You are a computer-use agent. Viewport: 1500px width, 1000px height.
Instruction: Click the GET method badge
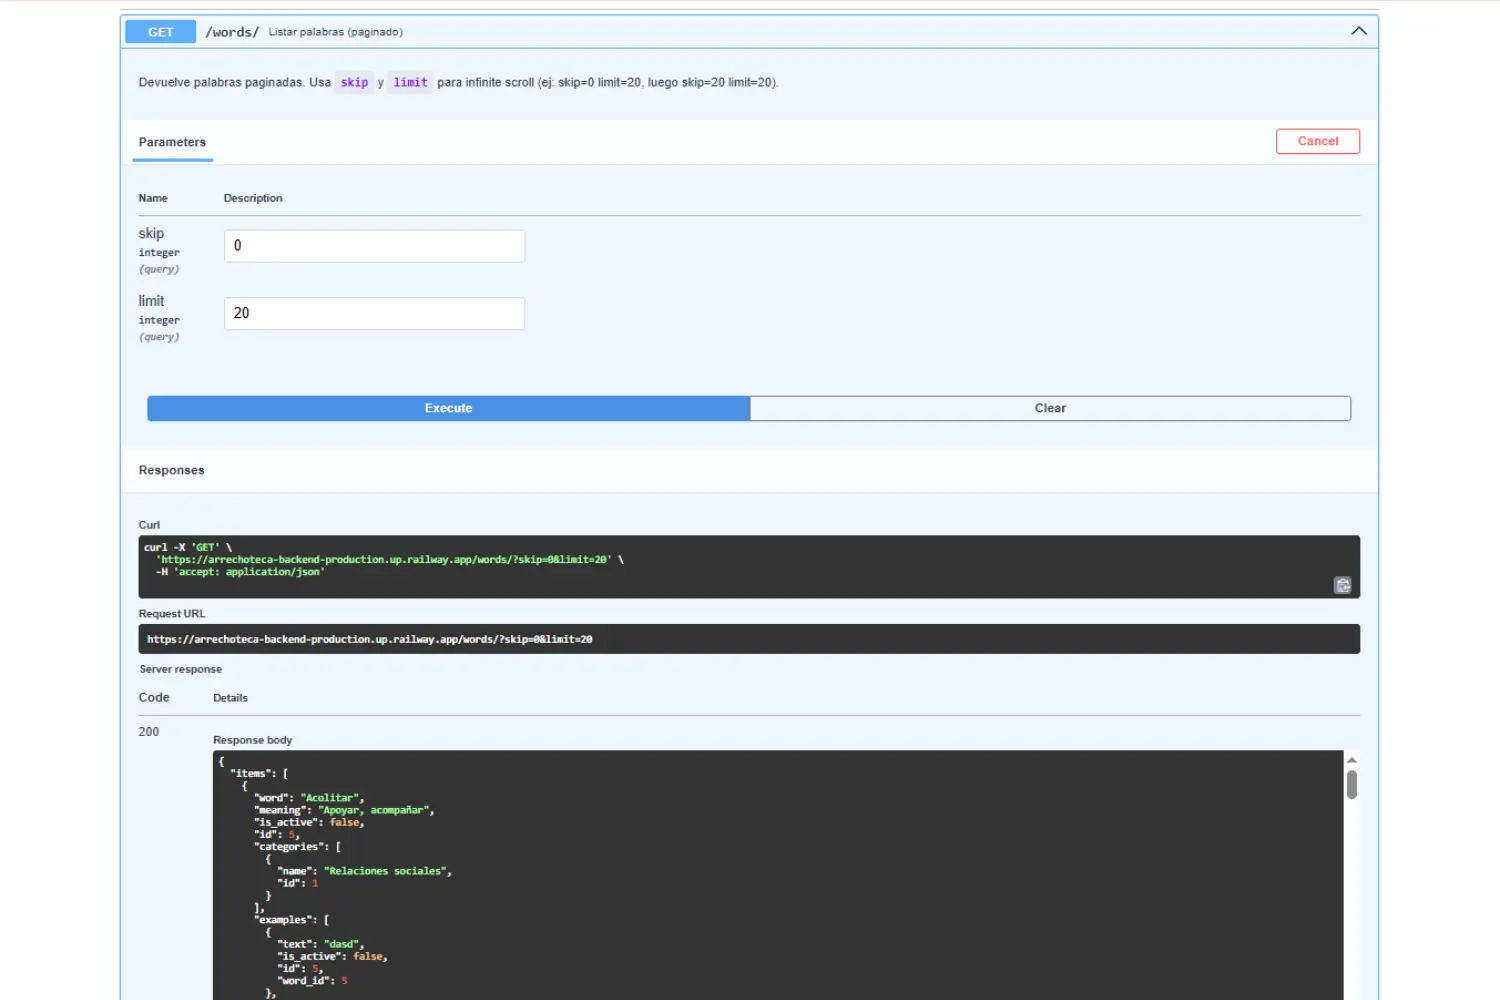point(159,31)
